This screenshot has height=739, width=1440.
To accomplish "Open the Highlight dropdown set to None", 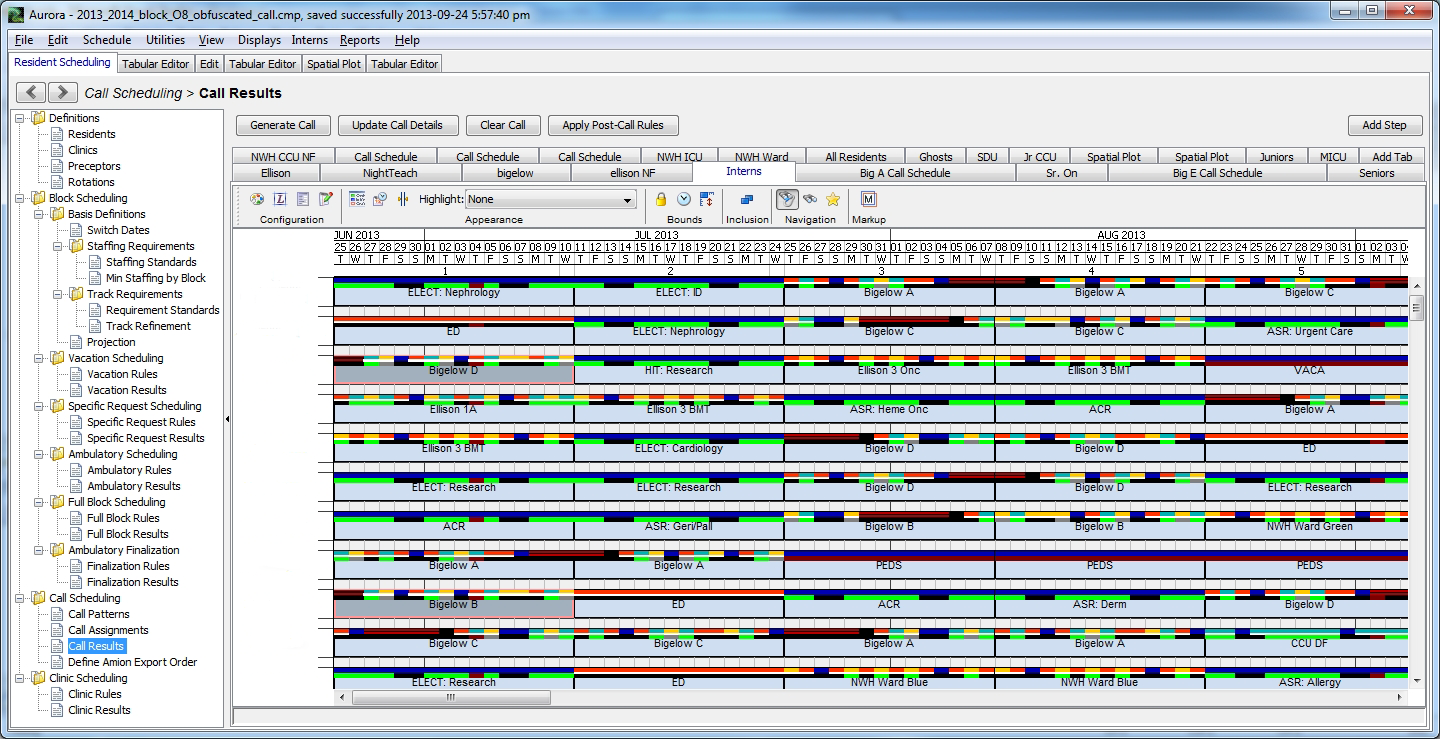I will tap(551, 200).
